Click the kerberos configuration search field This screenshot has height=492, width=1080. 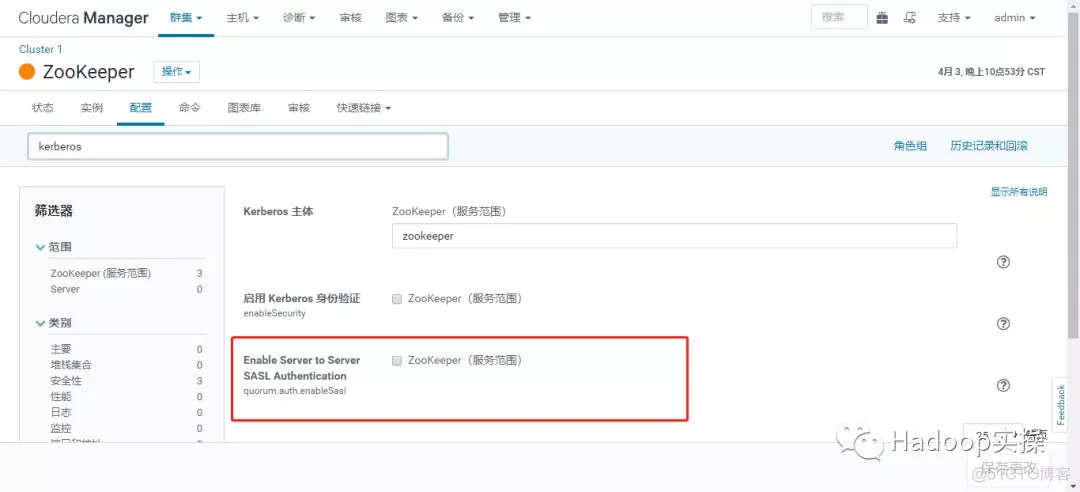tap(238, 147)
